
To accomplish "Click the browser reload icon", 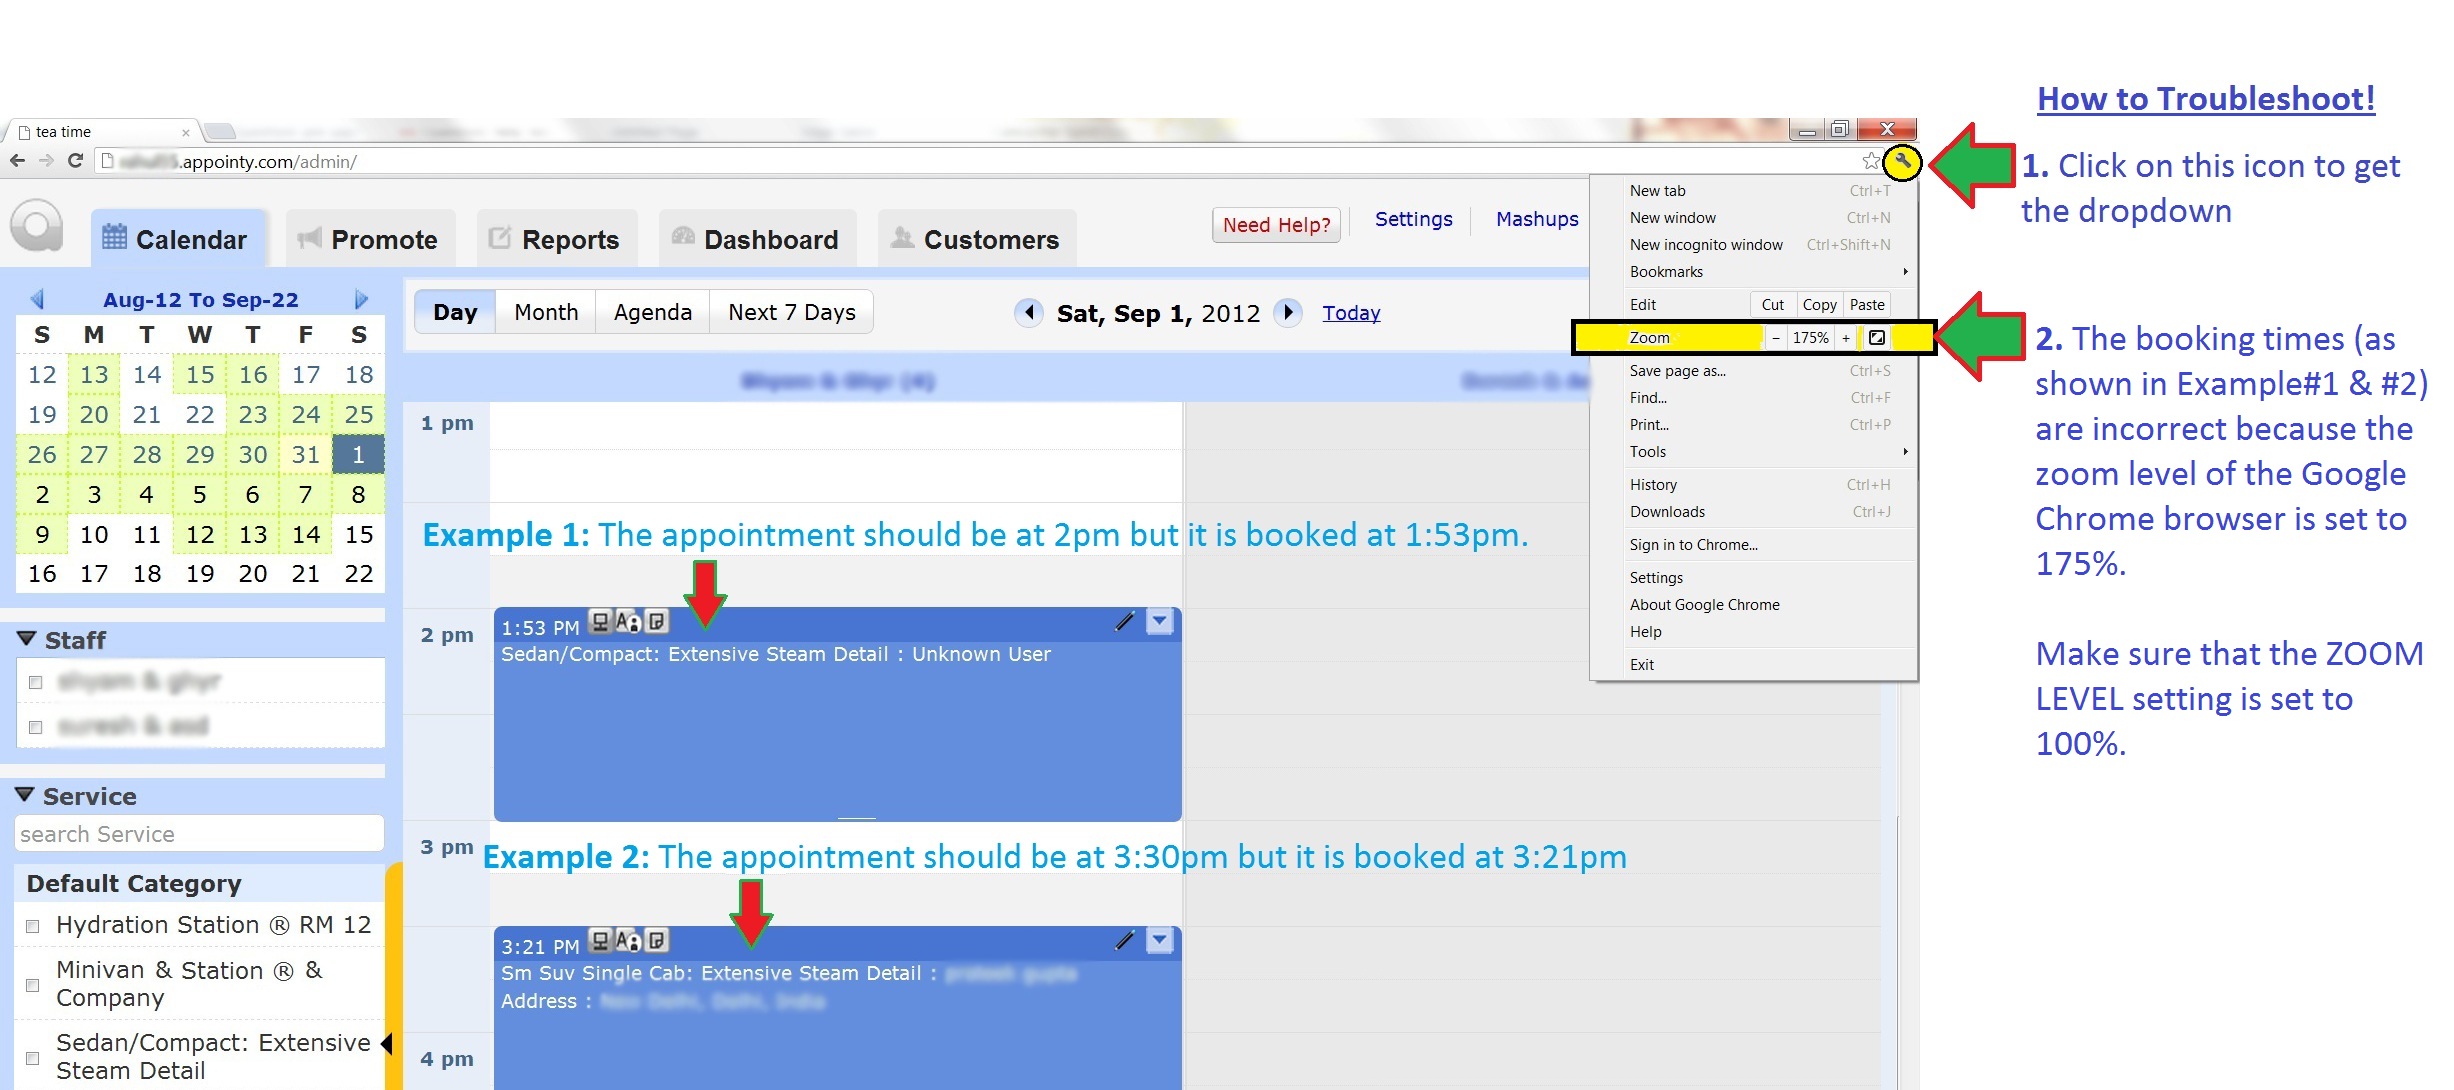I will [75, 161].
